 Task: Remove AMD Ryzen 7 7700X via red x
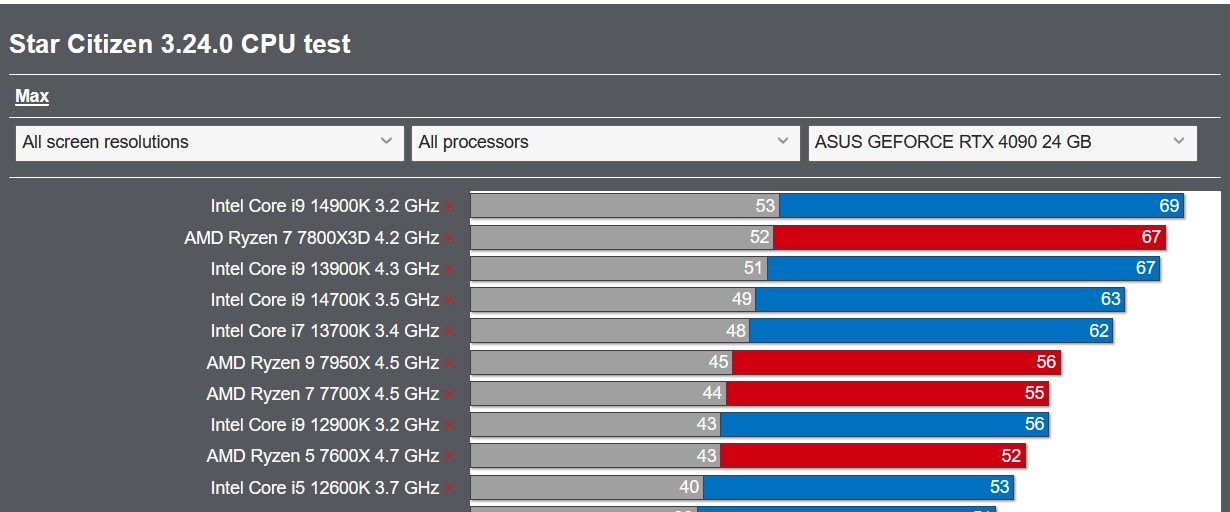pos(450,395)
